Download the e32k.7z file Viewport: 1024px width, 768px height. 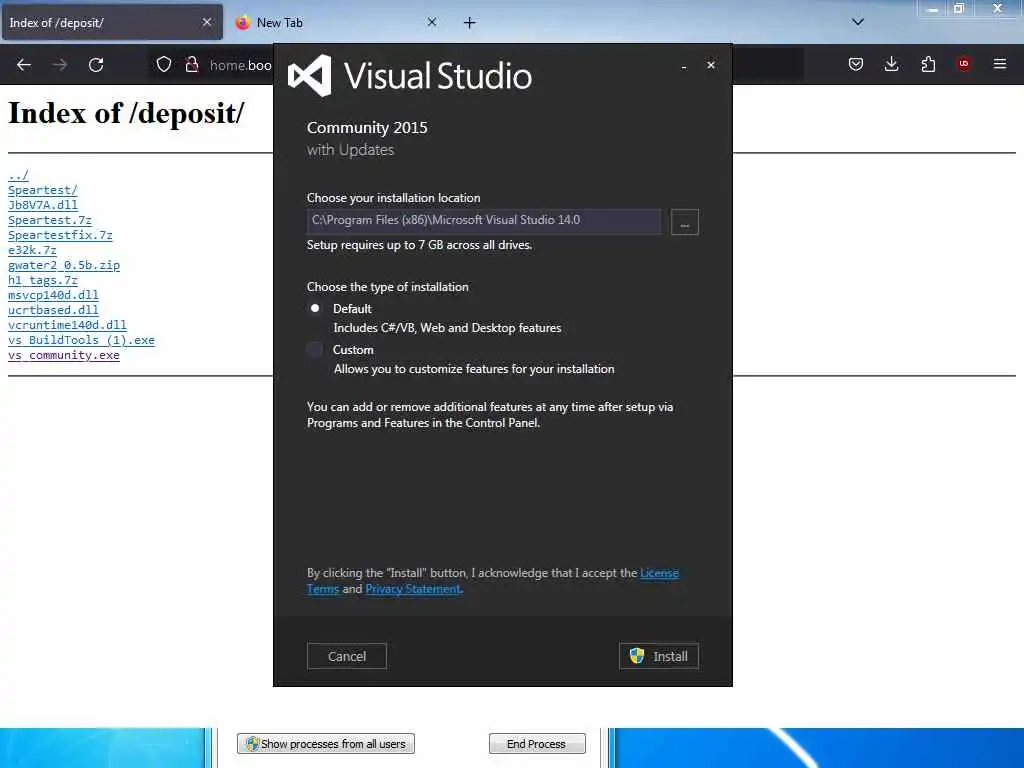pyautogui.click(x=32, y=250)
